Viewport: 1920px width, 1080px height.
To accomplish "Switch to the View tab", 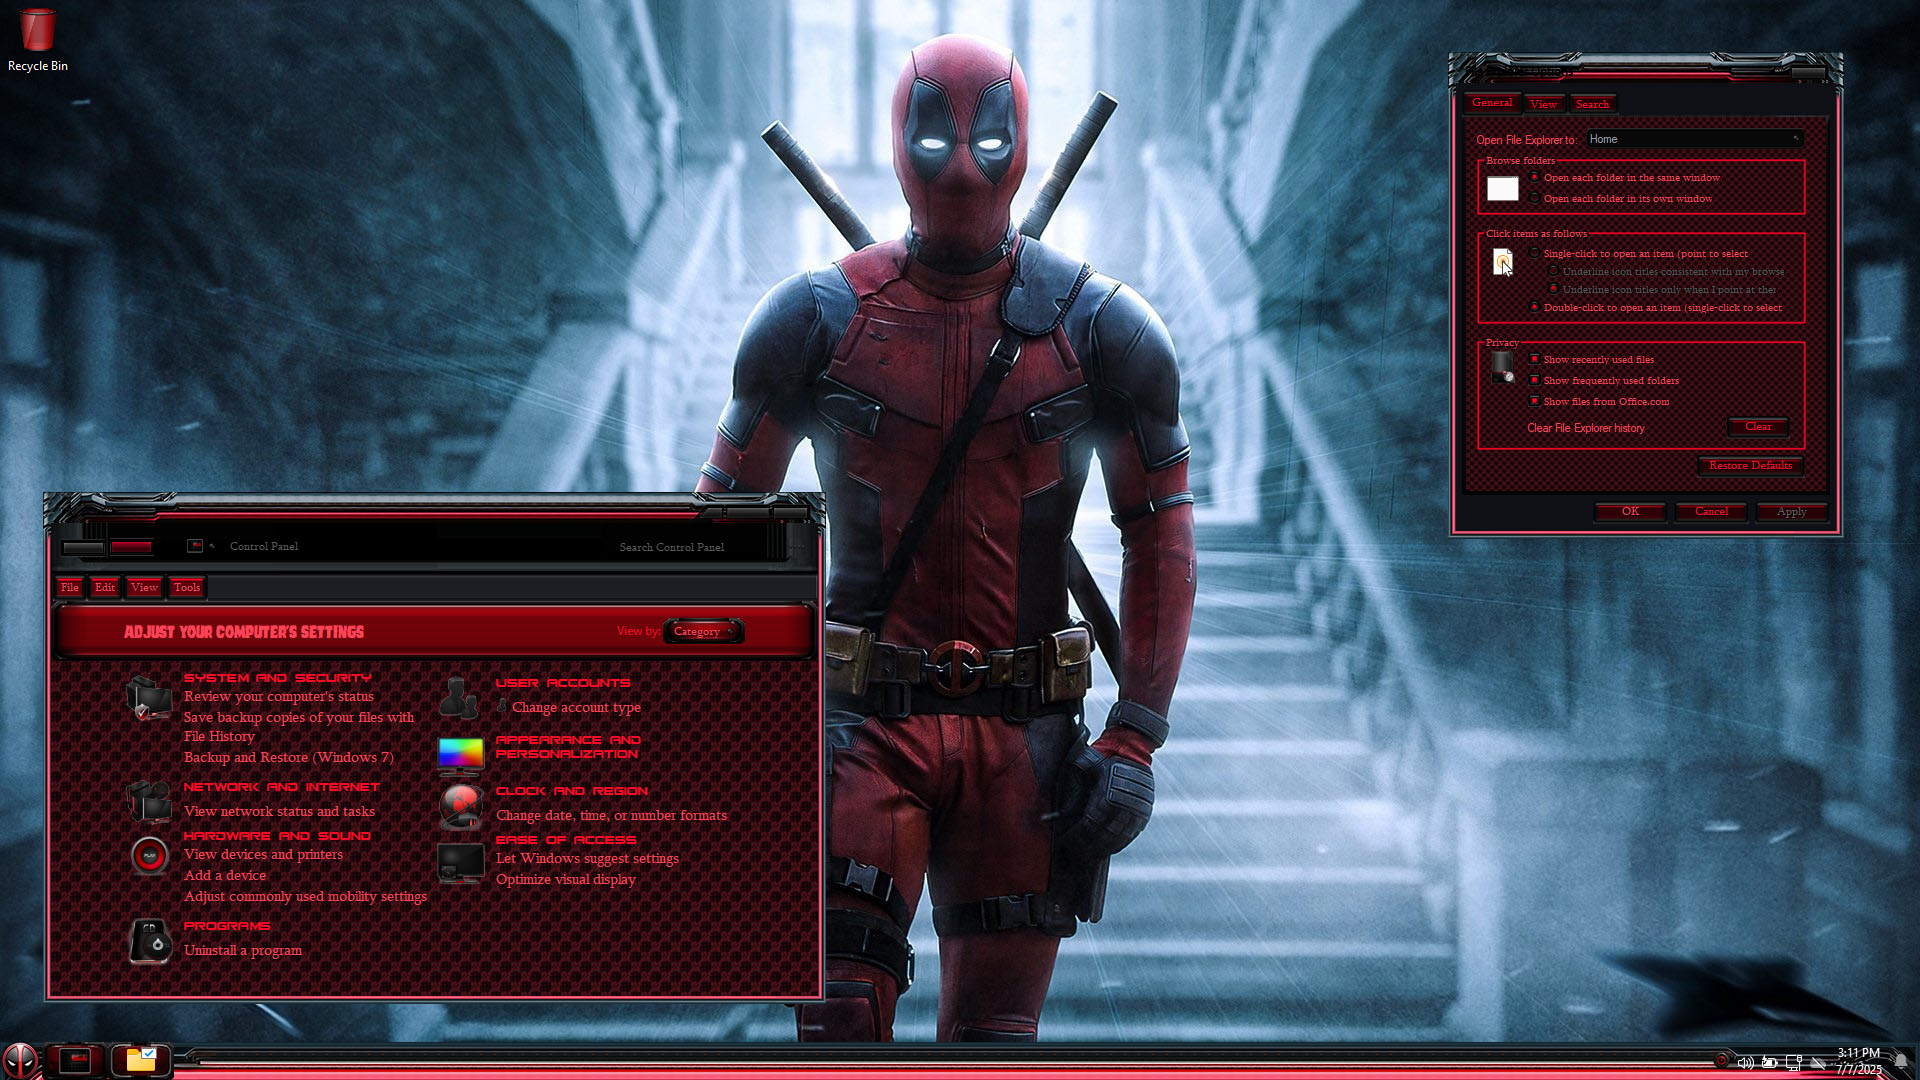I will [x=1543, y=104].
